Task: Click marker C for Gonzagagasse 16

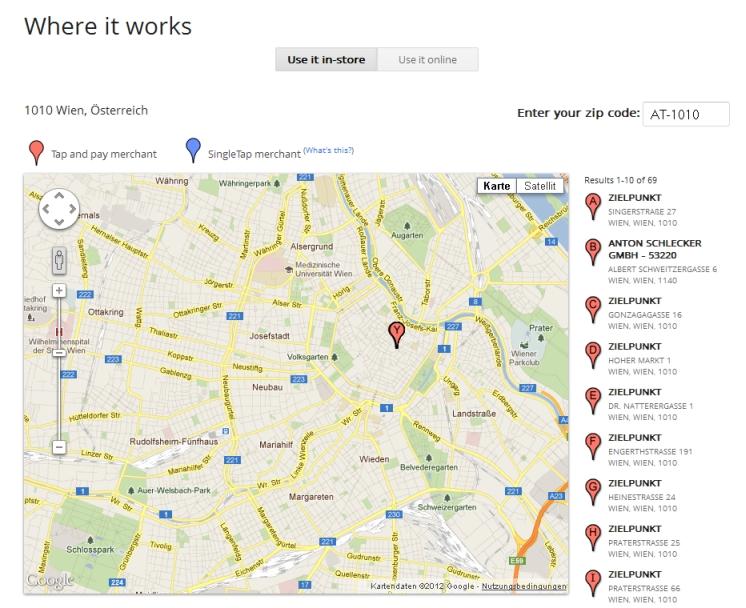Action: coord(592,310)
